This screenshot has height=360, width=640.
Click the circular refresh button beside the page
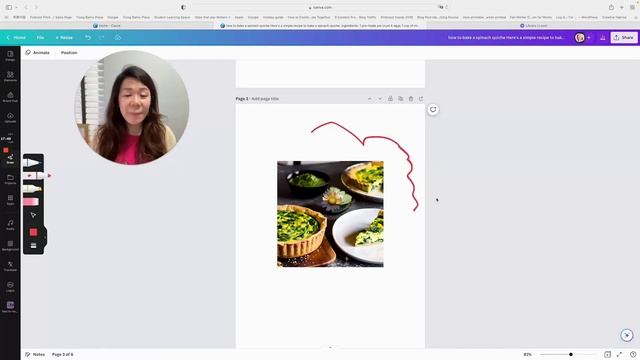point(433,109)
